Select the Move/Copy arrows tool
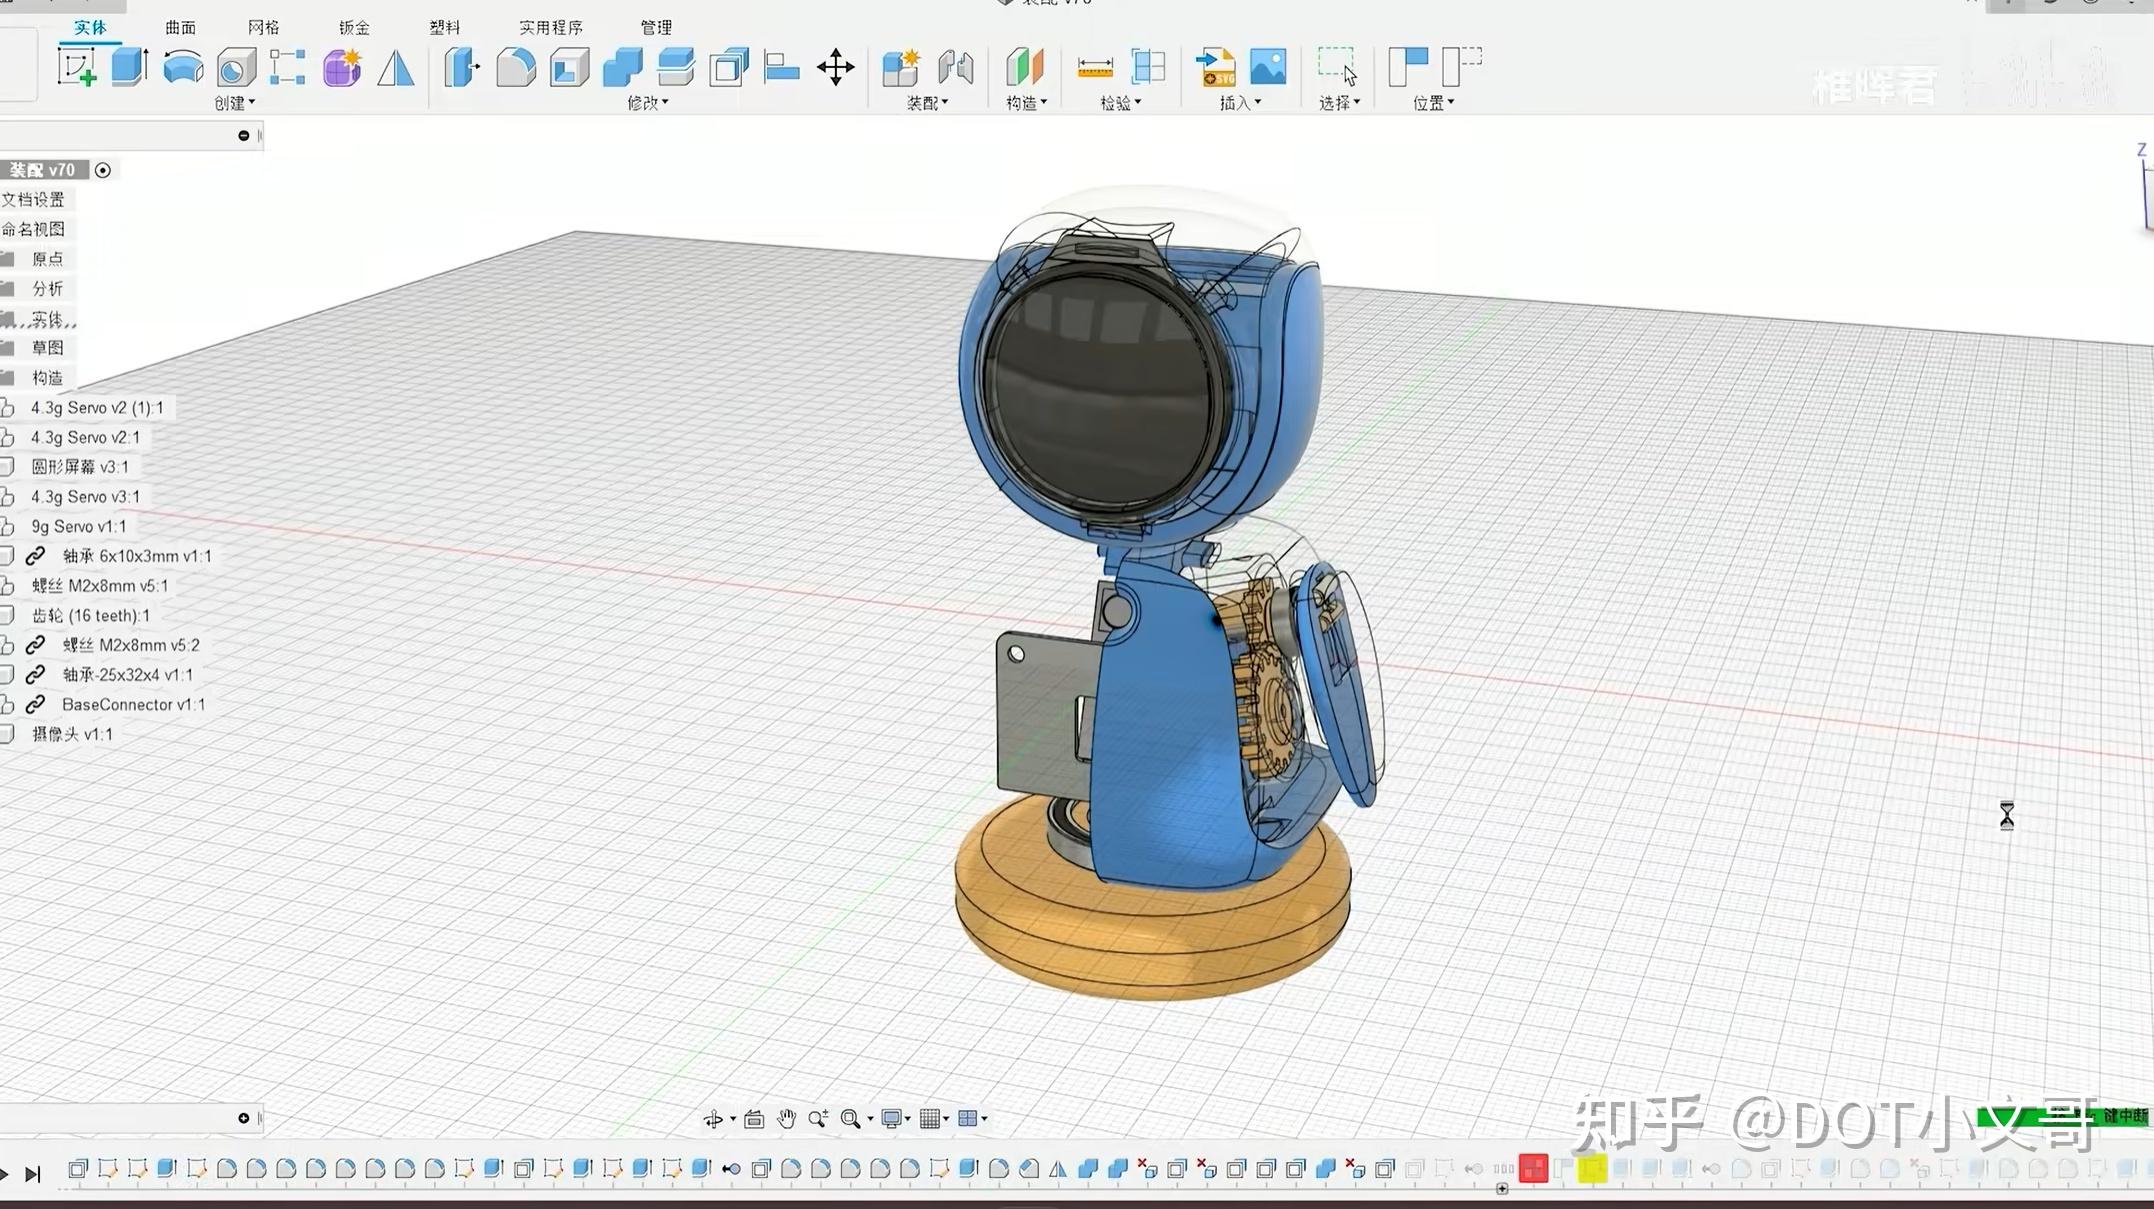Image resolution: width=2154 pixels, height=1209 pixels. (x=835, y=68)
